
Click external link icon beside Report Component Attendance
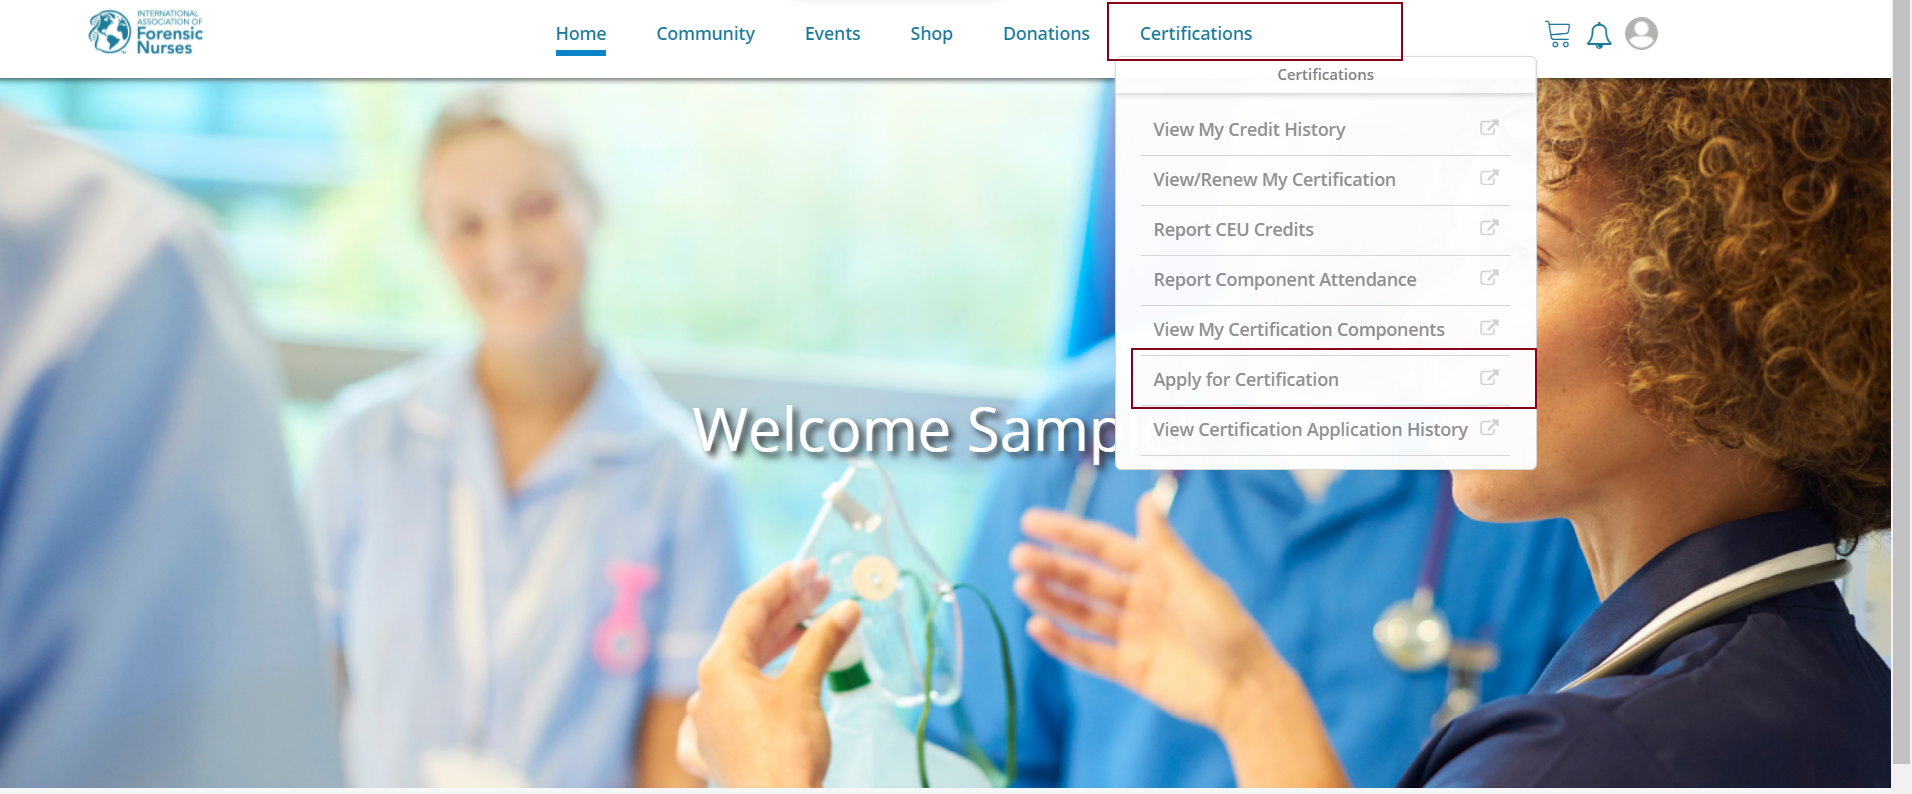1489,278
